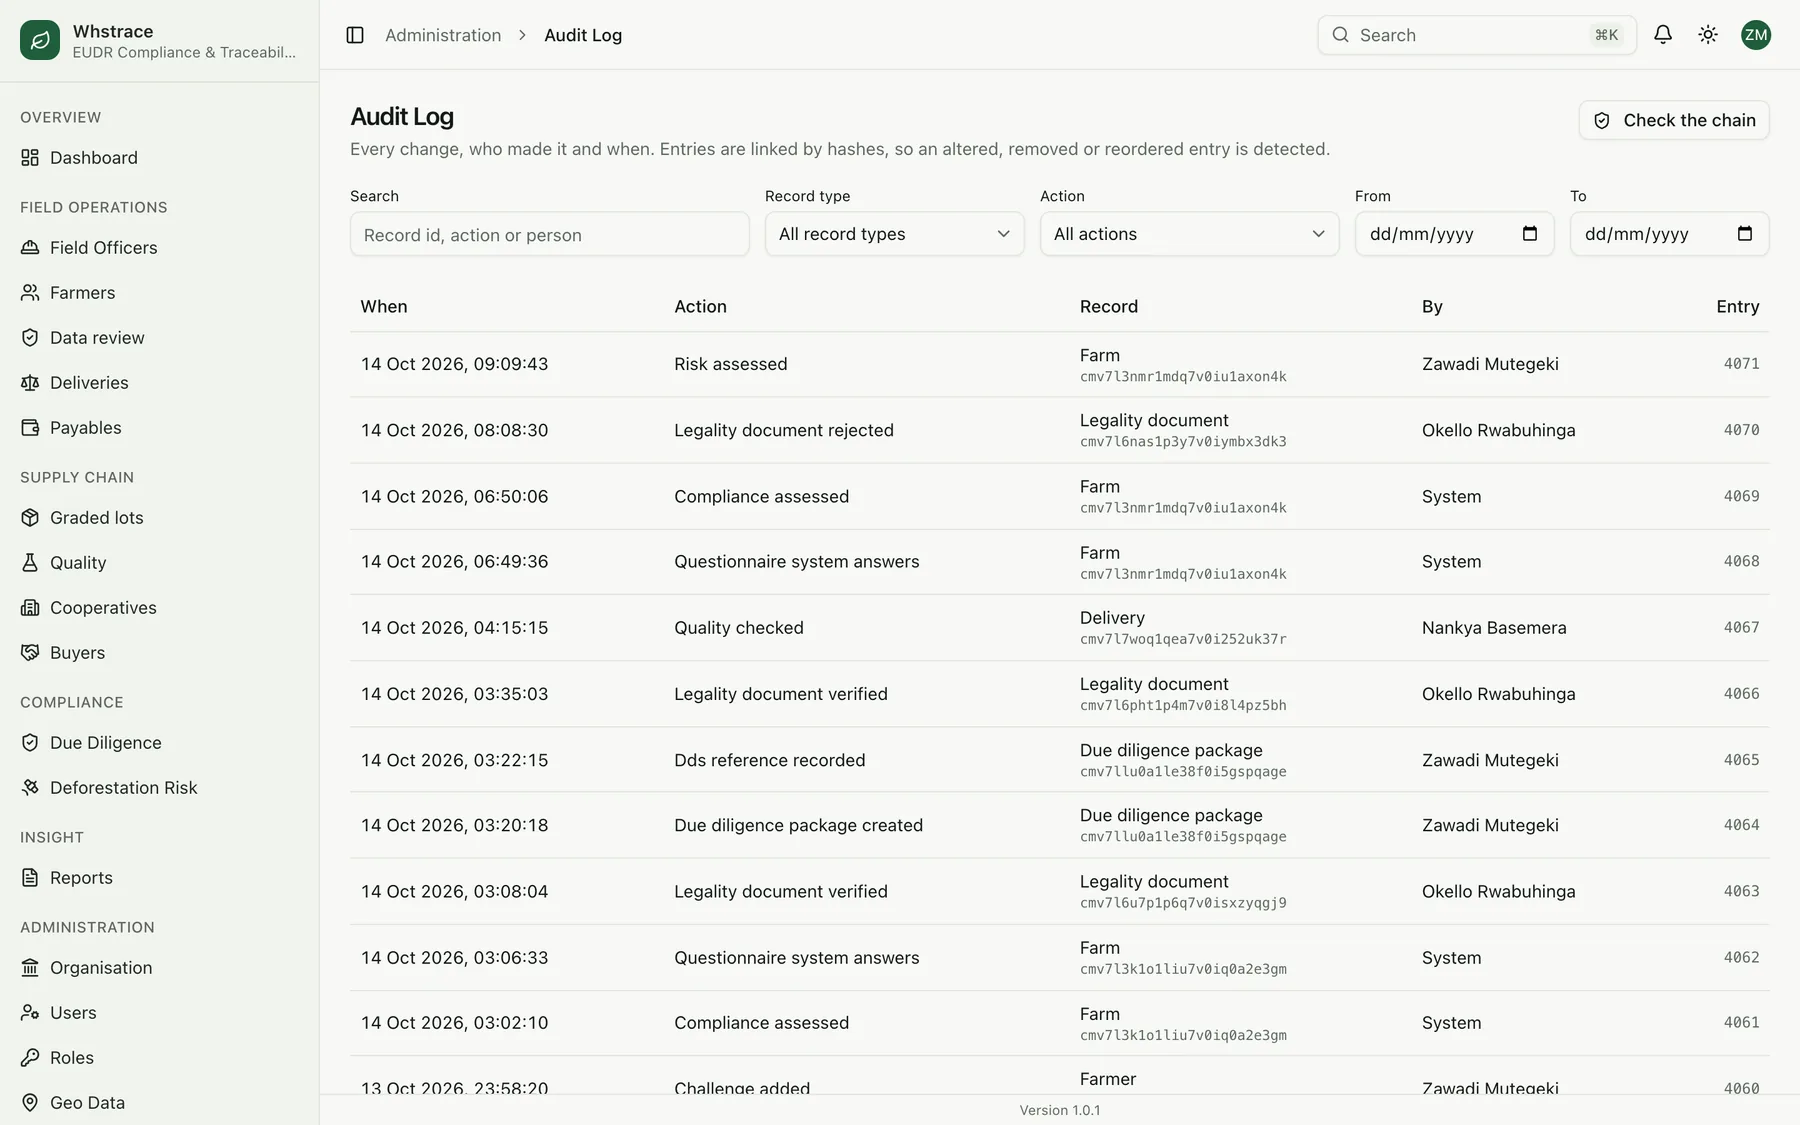
Task: Go to Field Officers page
Action: 104,247
